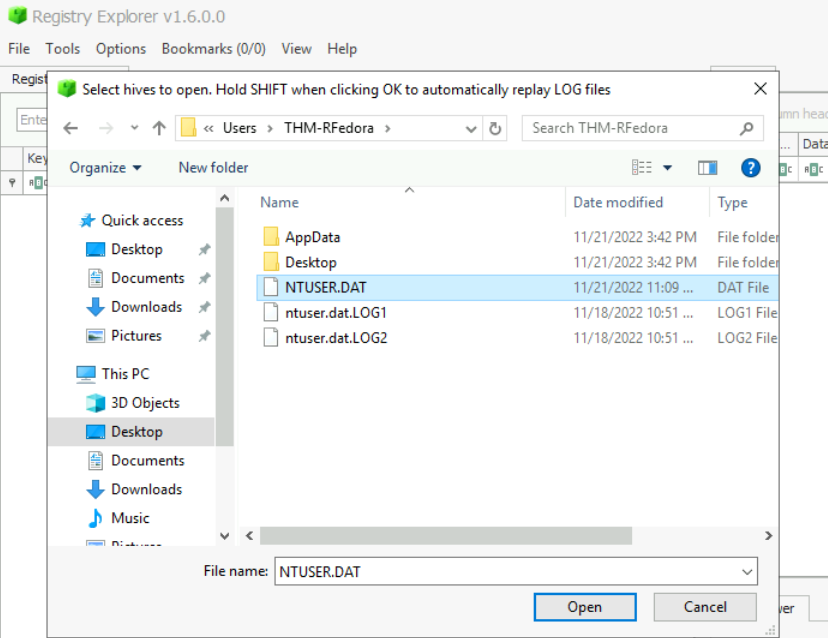Toggle the preview pane icon

(708, 168)
